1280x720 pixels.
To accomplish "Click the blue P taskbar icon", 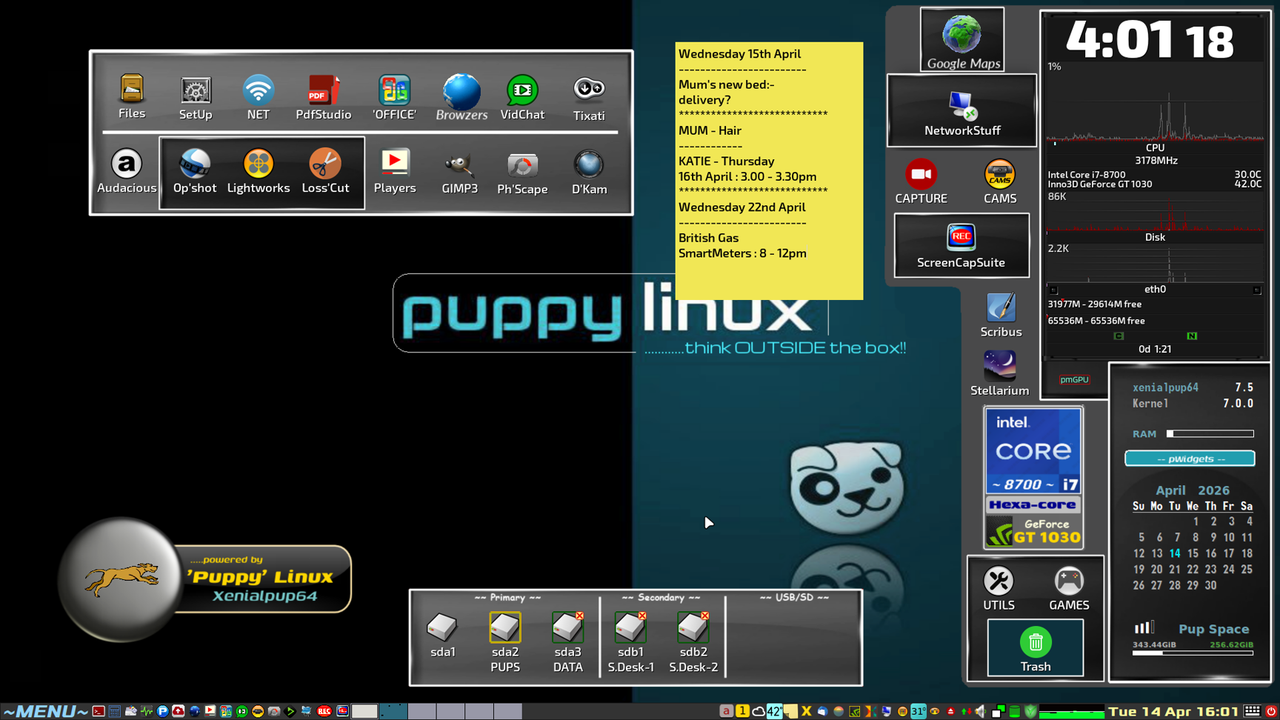I will coord(162,711).
